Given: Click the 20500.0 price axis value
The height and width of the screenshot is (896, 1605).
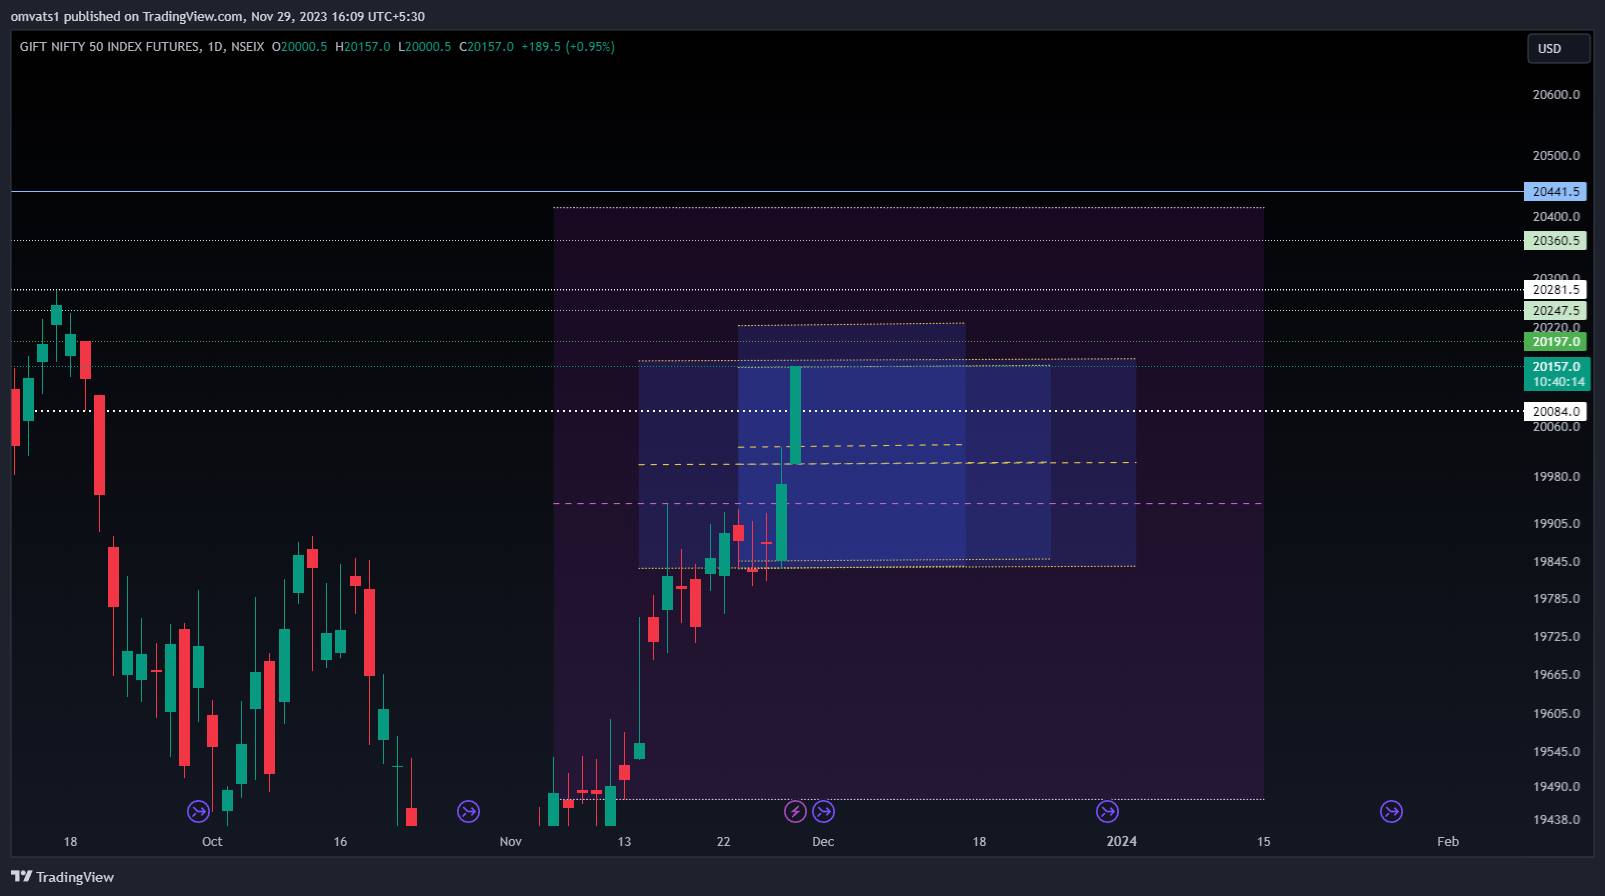Looking at the screenshot, I should pyautogui.click(x=1556, y=156).
